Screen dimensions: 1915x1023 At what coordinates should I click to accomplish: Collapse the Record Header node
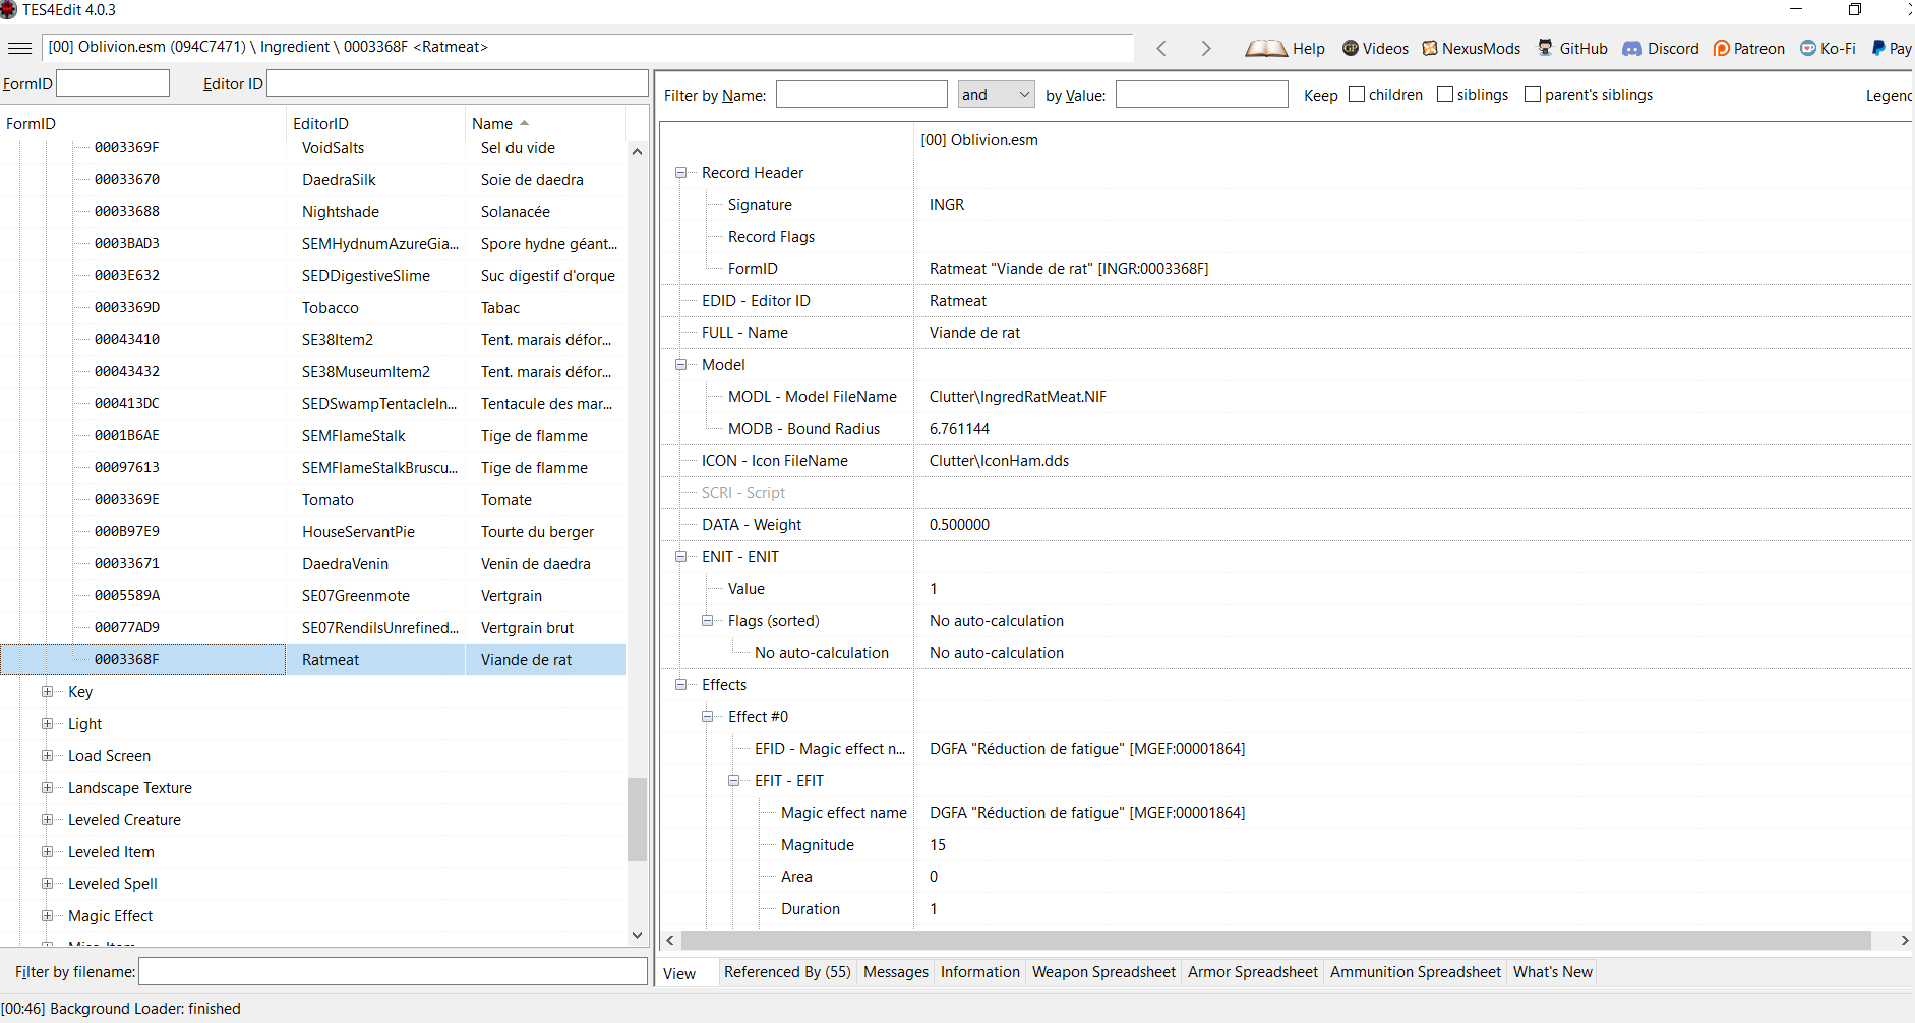pos(681,172)
